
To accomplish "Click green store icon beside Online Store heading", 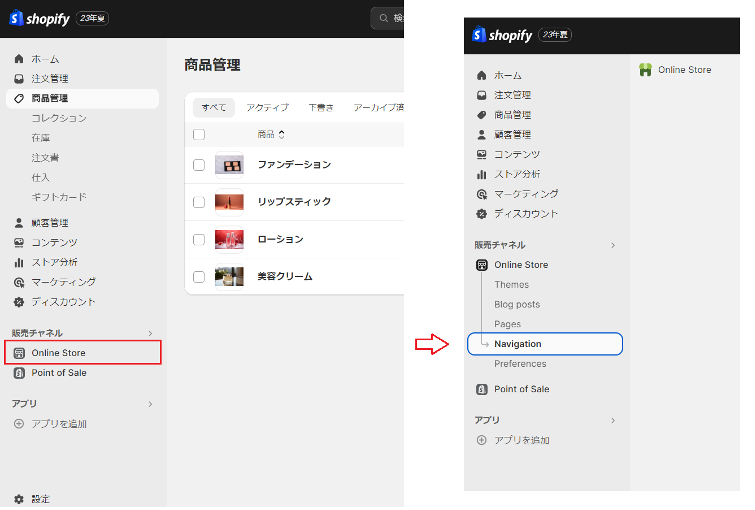I will click(645, 70).
